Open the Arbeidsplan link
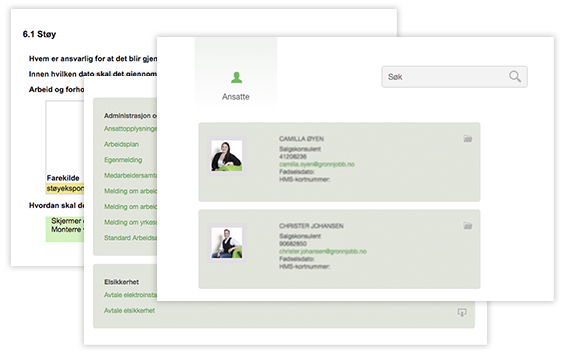This screenshot has width=563, height=362. click(121, 144)
